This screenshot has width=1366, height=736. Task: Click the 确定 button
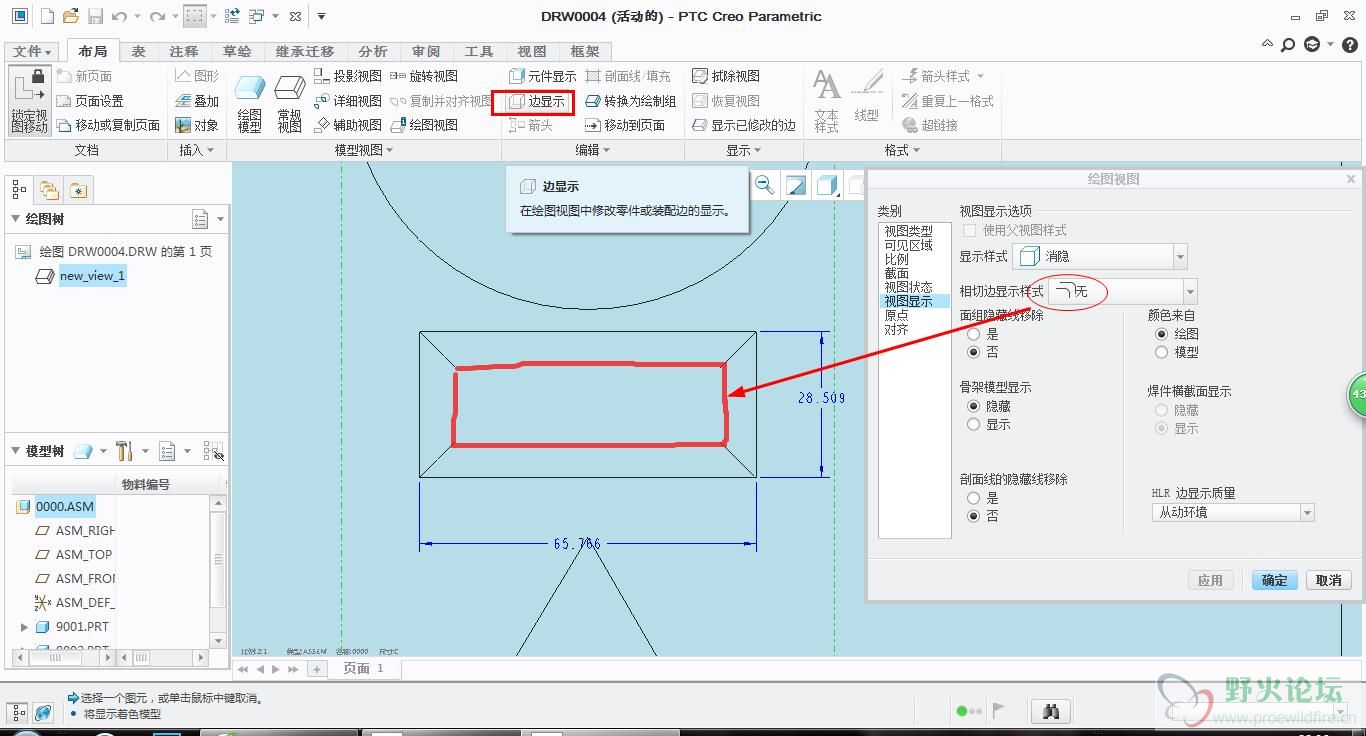pos(1274,580)
